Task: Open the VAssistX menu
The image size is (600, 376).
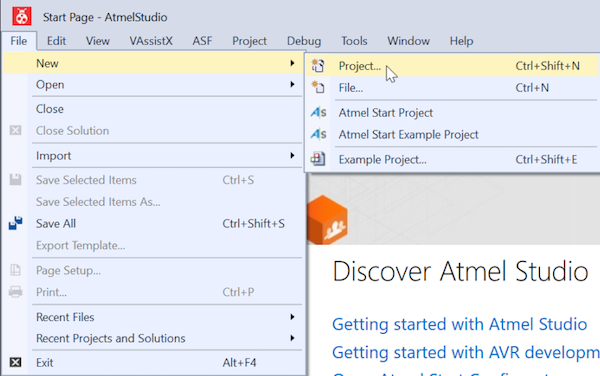Action: pyautogui.click(x=151, y=41)
